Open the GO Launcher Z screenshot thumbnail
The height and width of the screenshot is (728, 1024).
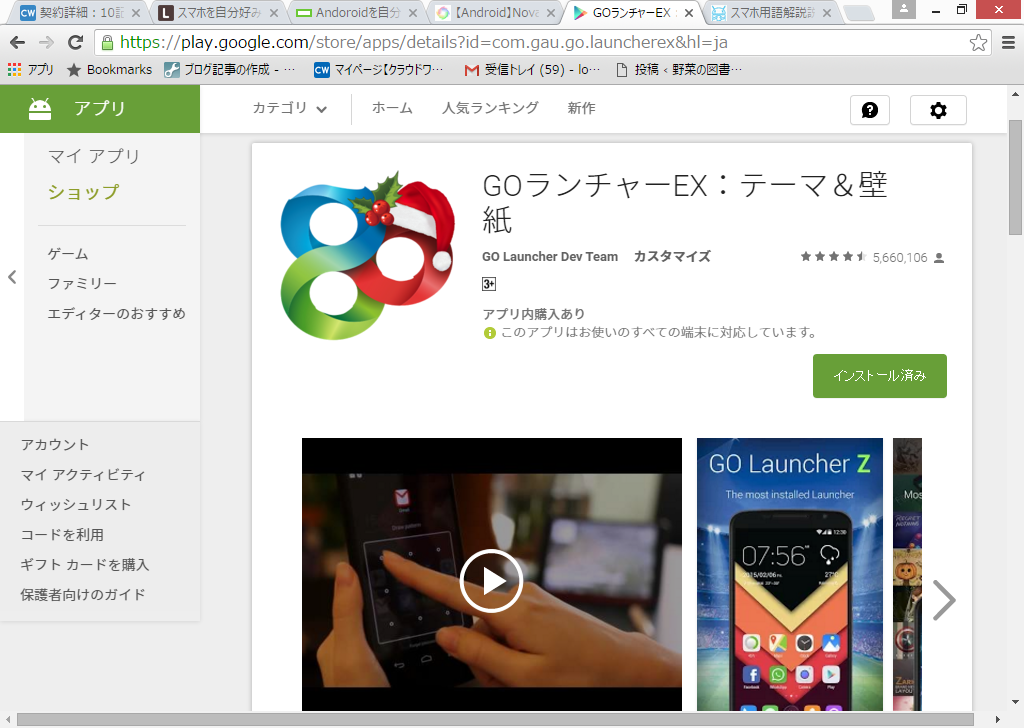(x=790, y=575)
